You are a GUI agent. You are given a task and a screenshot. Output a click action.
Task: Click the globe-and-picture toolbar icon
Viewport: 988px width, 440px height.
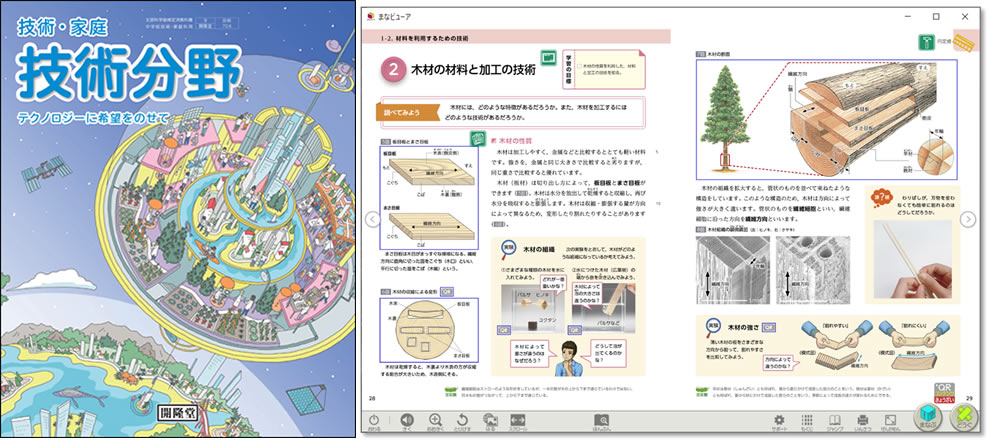(490, 420)
